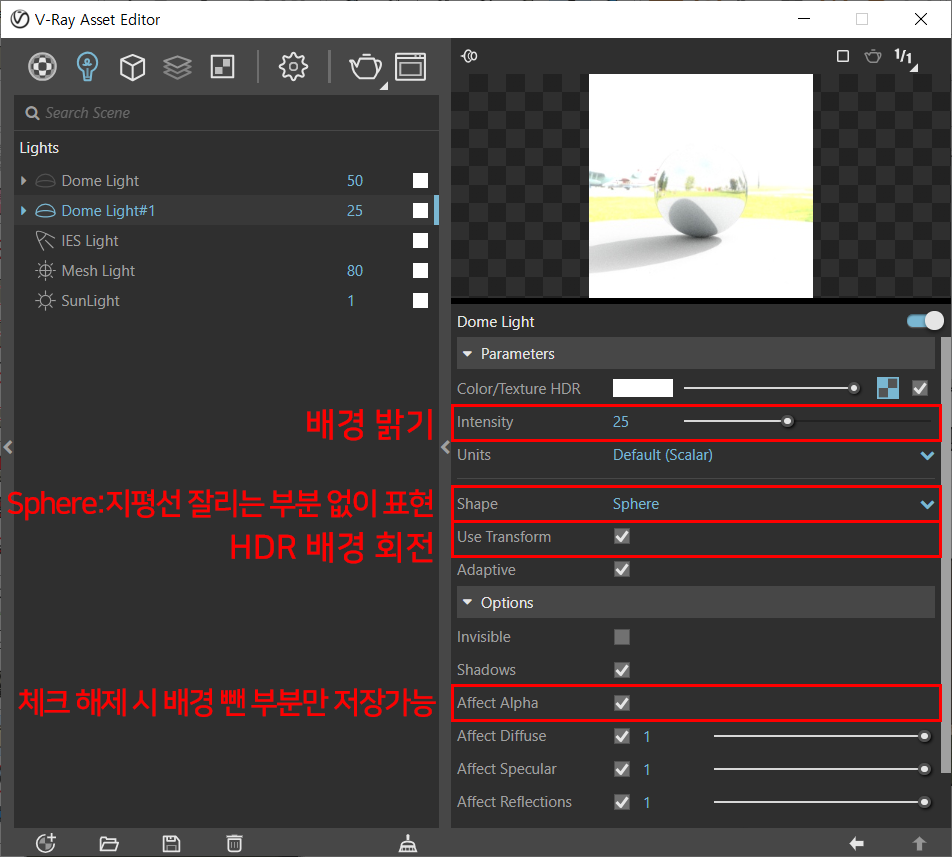The width and height of the screenshot is (952, 857).
Task: Uncheck the Affect Alpha checkbox
Action: [x=622, y=703]
